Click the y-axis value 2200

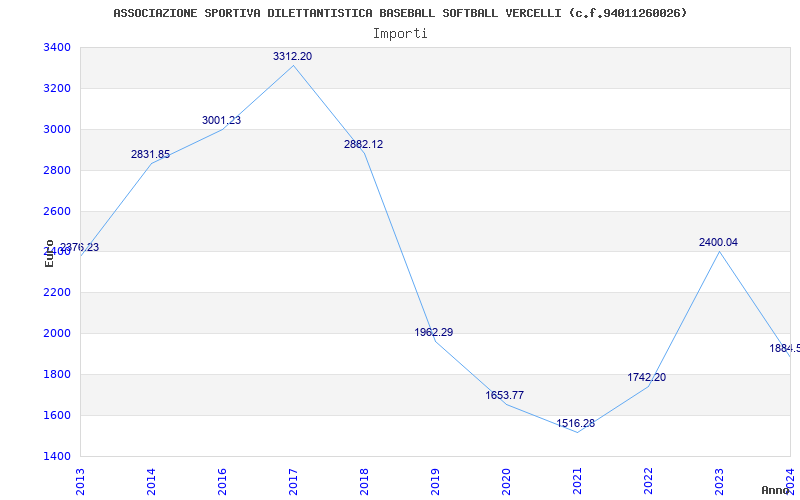[57, 293]
